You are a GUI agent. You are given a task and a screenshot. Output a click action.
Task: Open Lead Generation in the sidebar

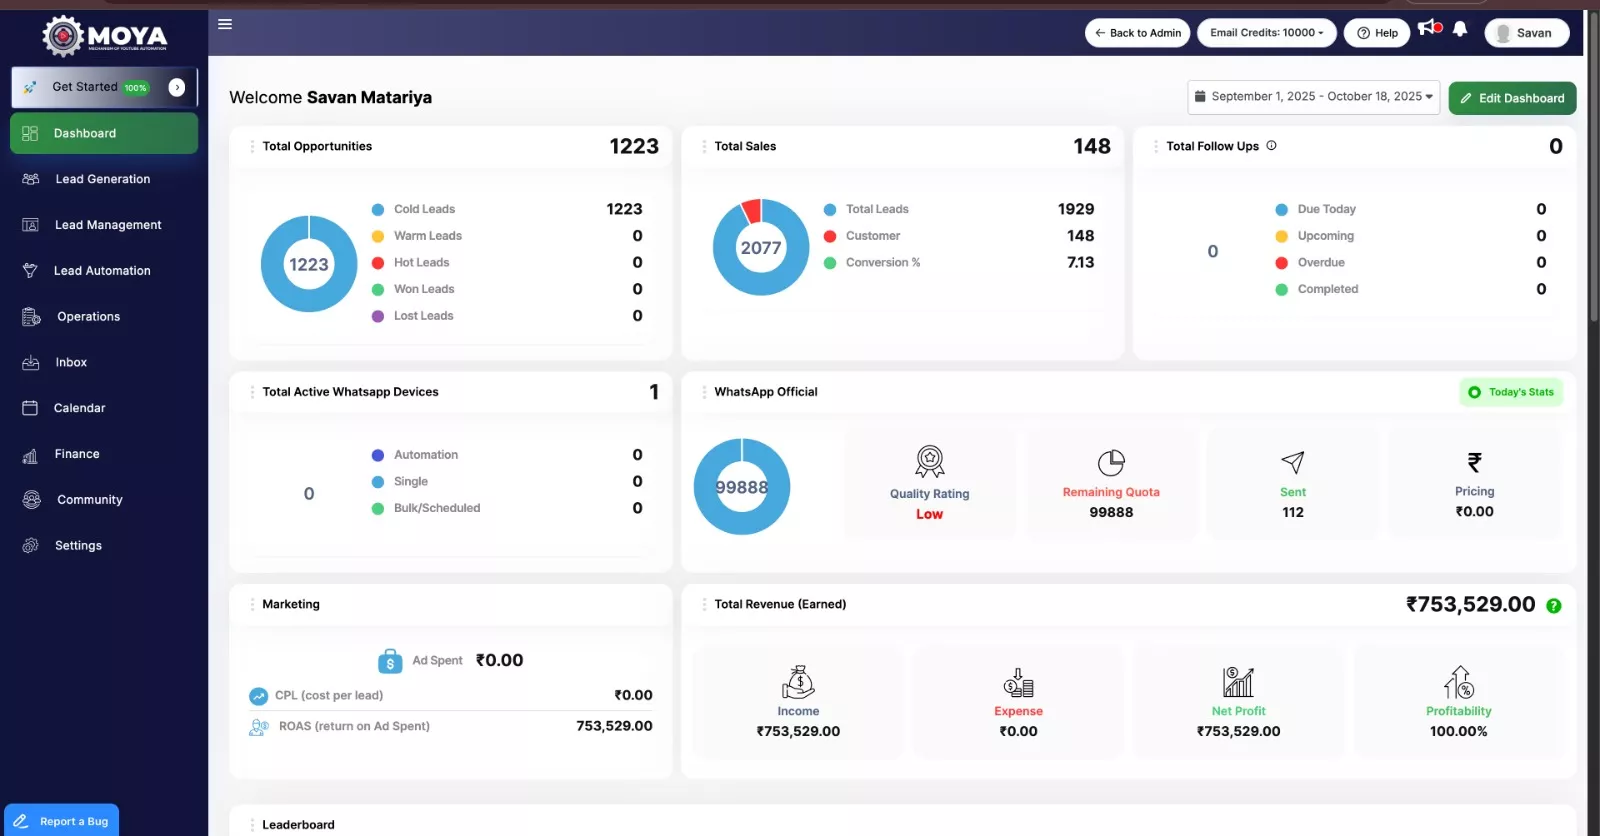103,180
